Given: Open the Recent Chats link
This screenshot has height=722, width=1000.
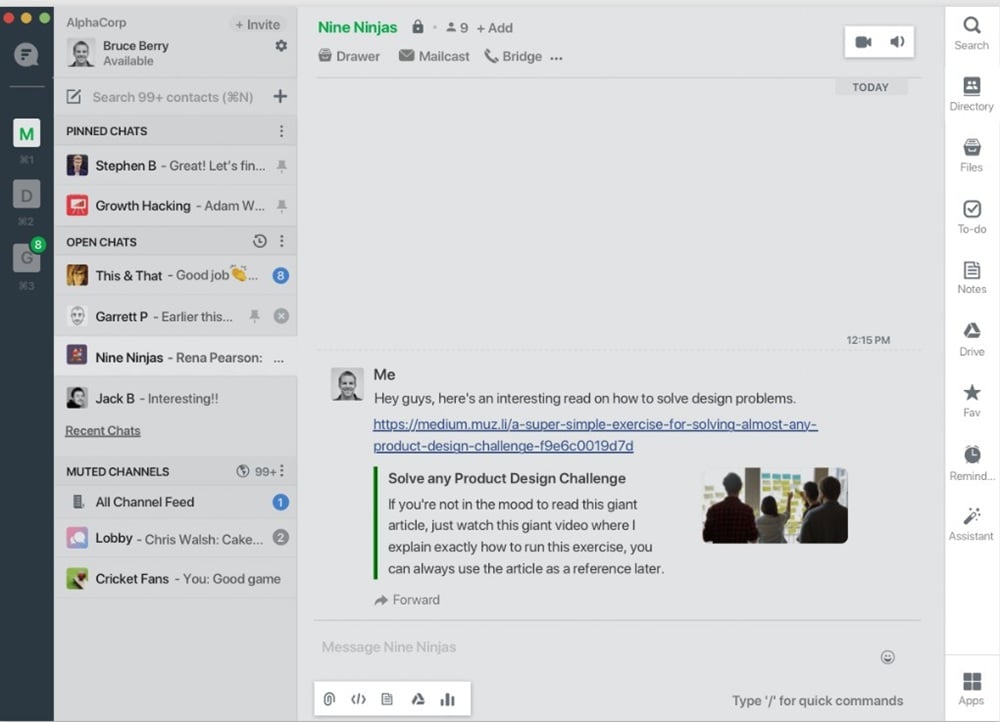Looking at the screenshot, I should [103, 431].
